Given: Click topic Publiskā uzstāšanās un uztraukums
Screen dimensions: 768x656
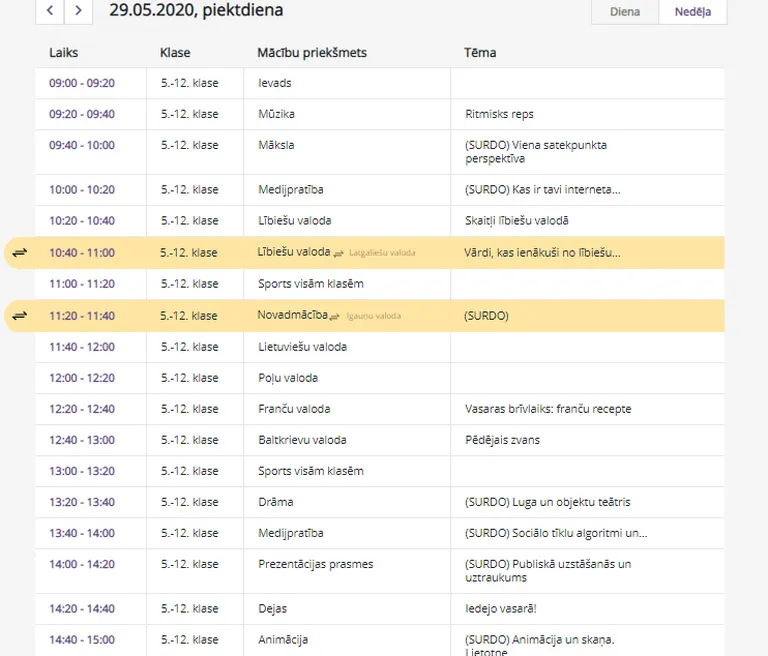Looking at the screenshot, I should [548, 571].
